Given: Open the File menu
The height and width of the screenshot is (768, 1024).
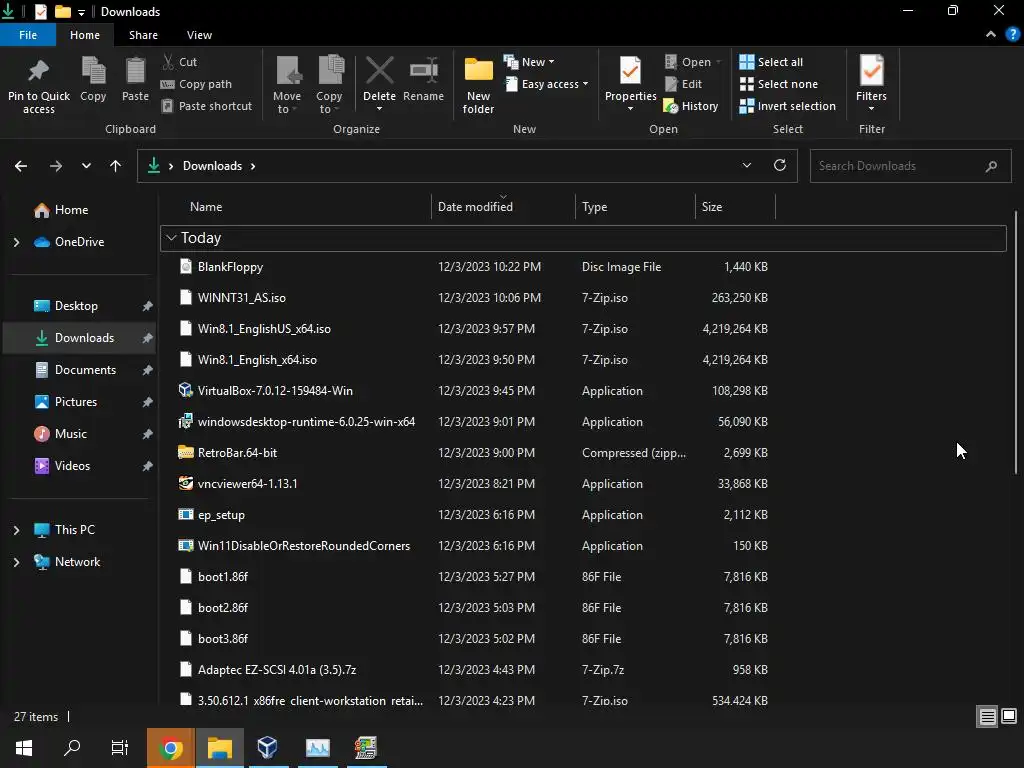Looking at the screenshot, I should (x=28, y=35).
